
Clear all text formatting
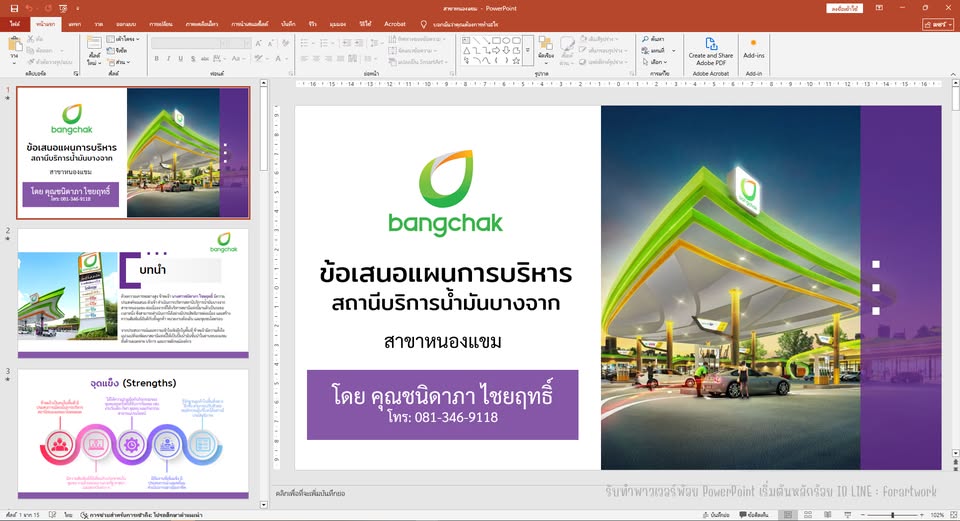[286, 43]
